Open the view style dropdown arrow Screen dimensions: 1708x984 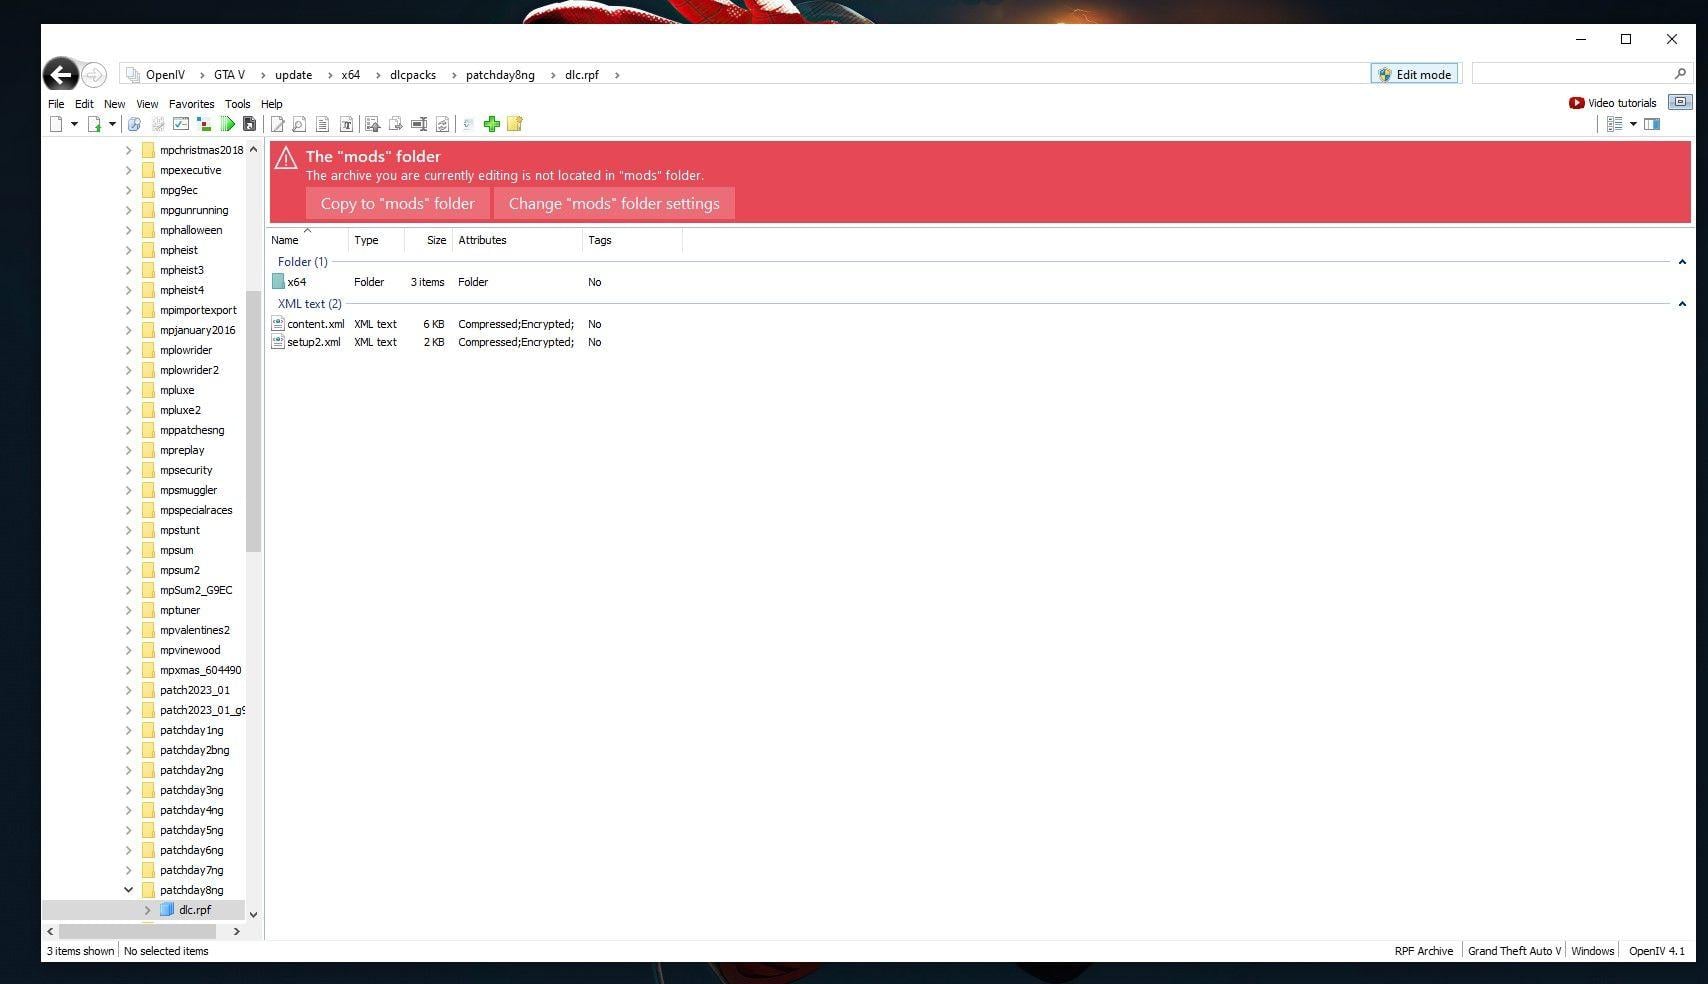[x=1633, y=124]
